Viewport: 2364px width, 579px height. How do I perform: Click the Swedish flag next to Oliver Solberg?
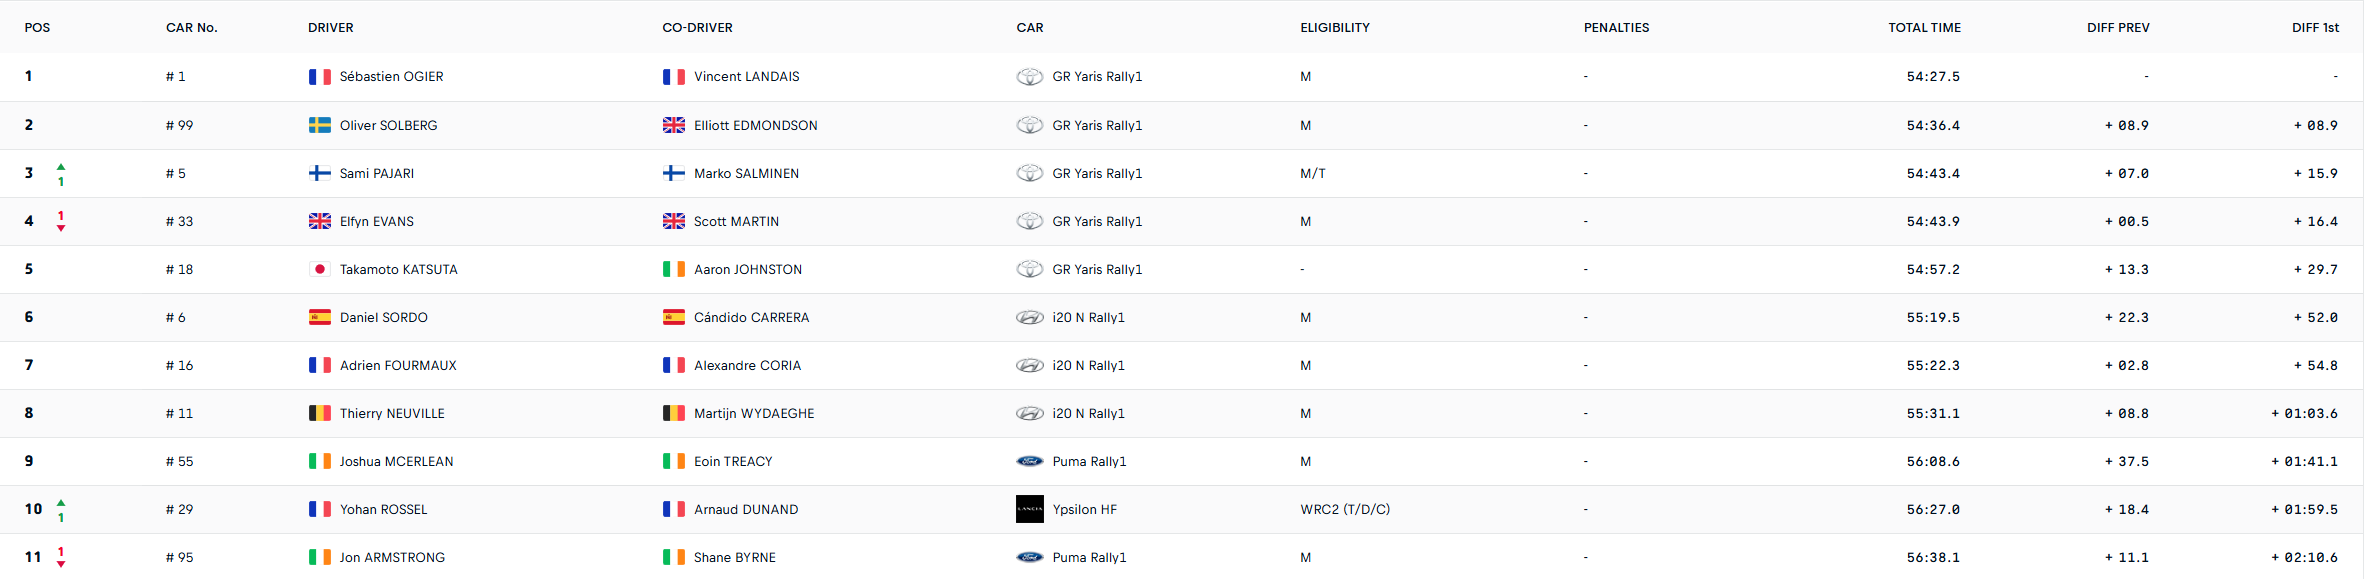click(319, 125)
